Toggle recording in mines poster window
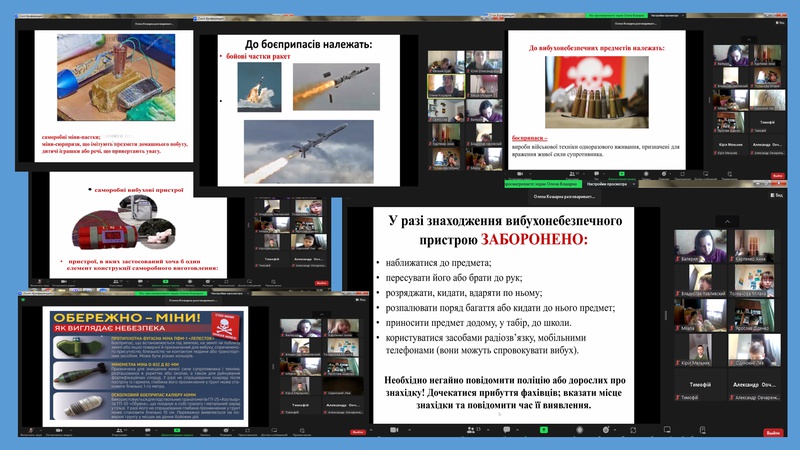The width and height of the screenshot is (800, 450). pos(205,430)
